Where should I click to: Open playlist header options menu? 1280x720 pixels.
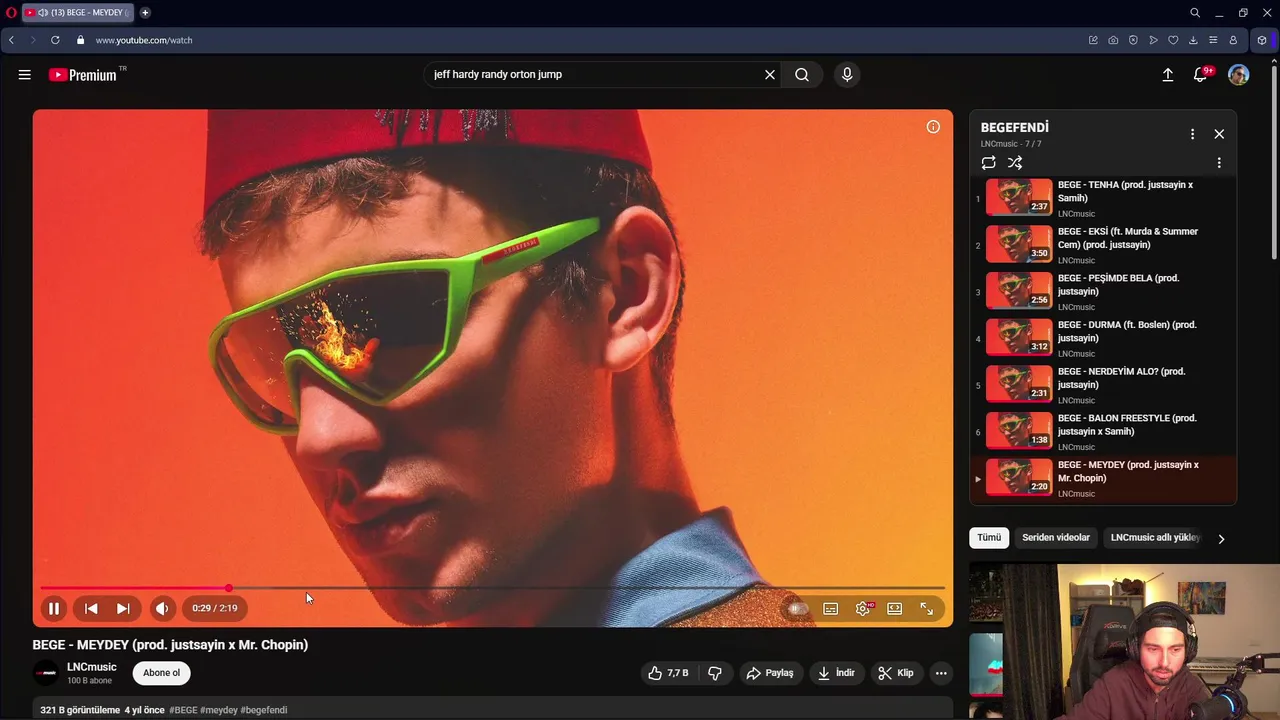click(x=1192, y=134)
